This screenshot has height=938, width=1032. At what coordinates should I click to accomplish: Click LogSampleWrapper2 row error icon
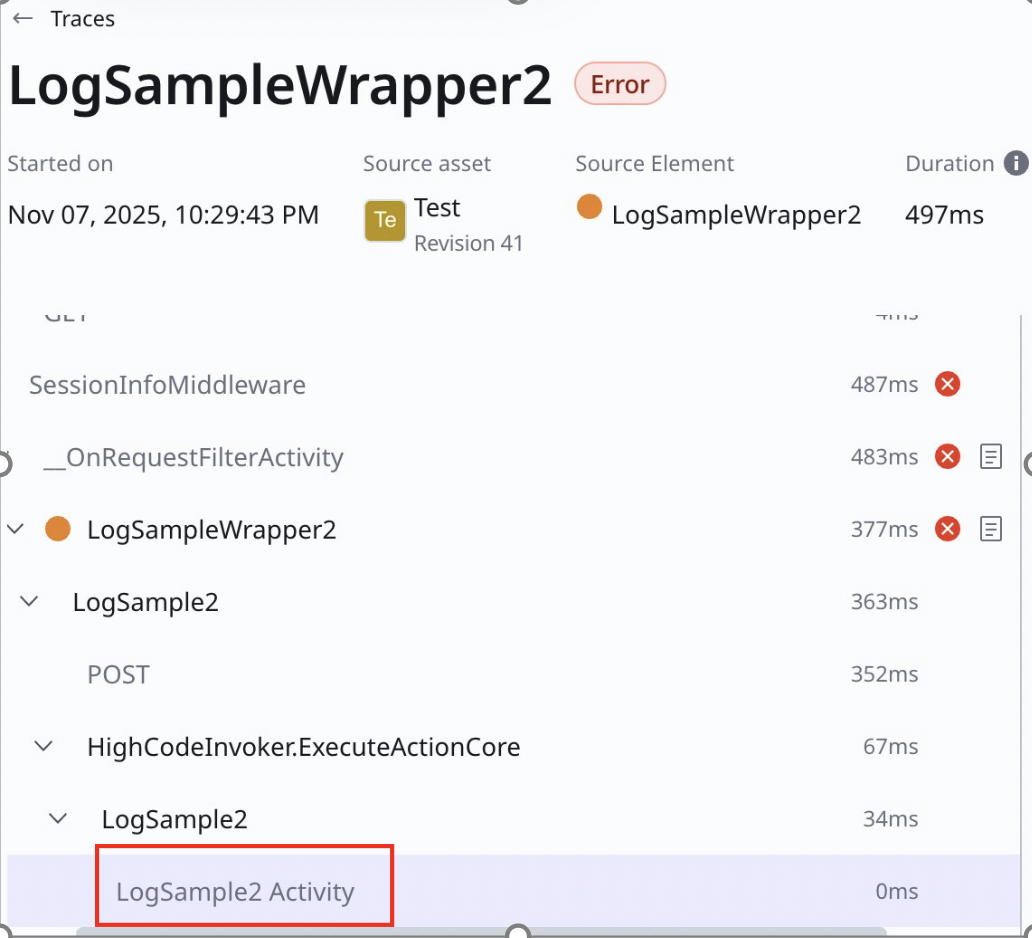click(x=947, y=529)
